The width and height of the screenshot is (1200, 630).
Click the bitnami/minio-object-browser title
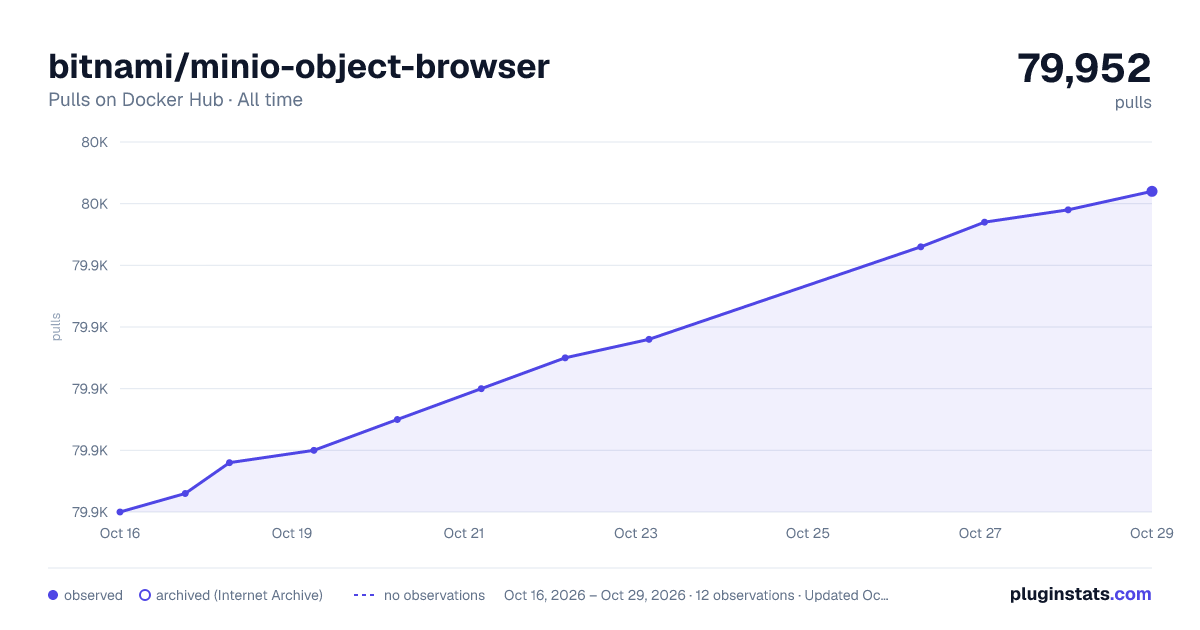tap(299, 67)
